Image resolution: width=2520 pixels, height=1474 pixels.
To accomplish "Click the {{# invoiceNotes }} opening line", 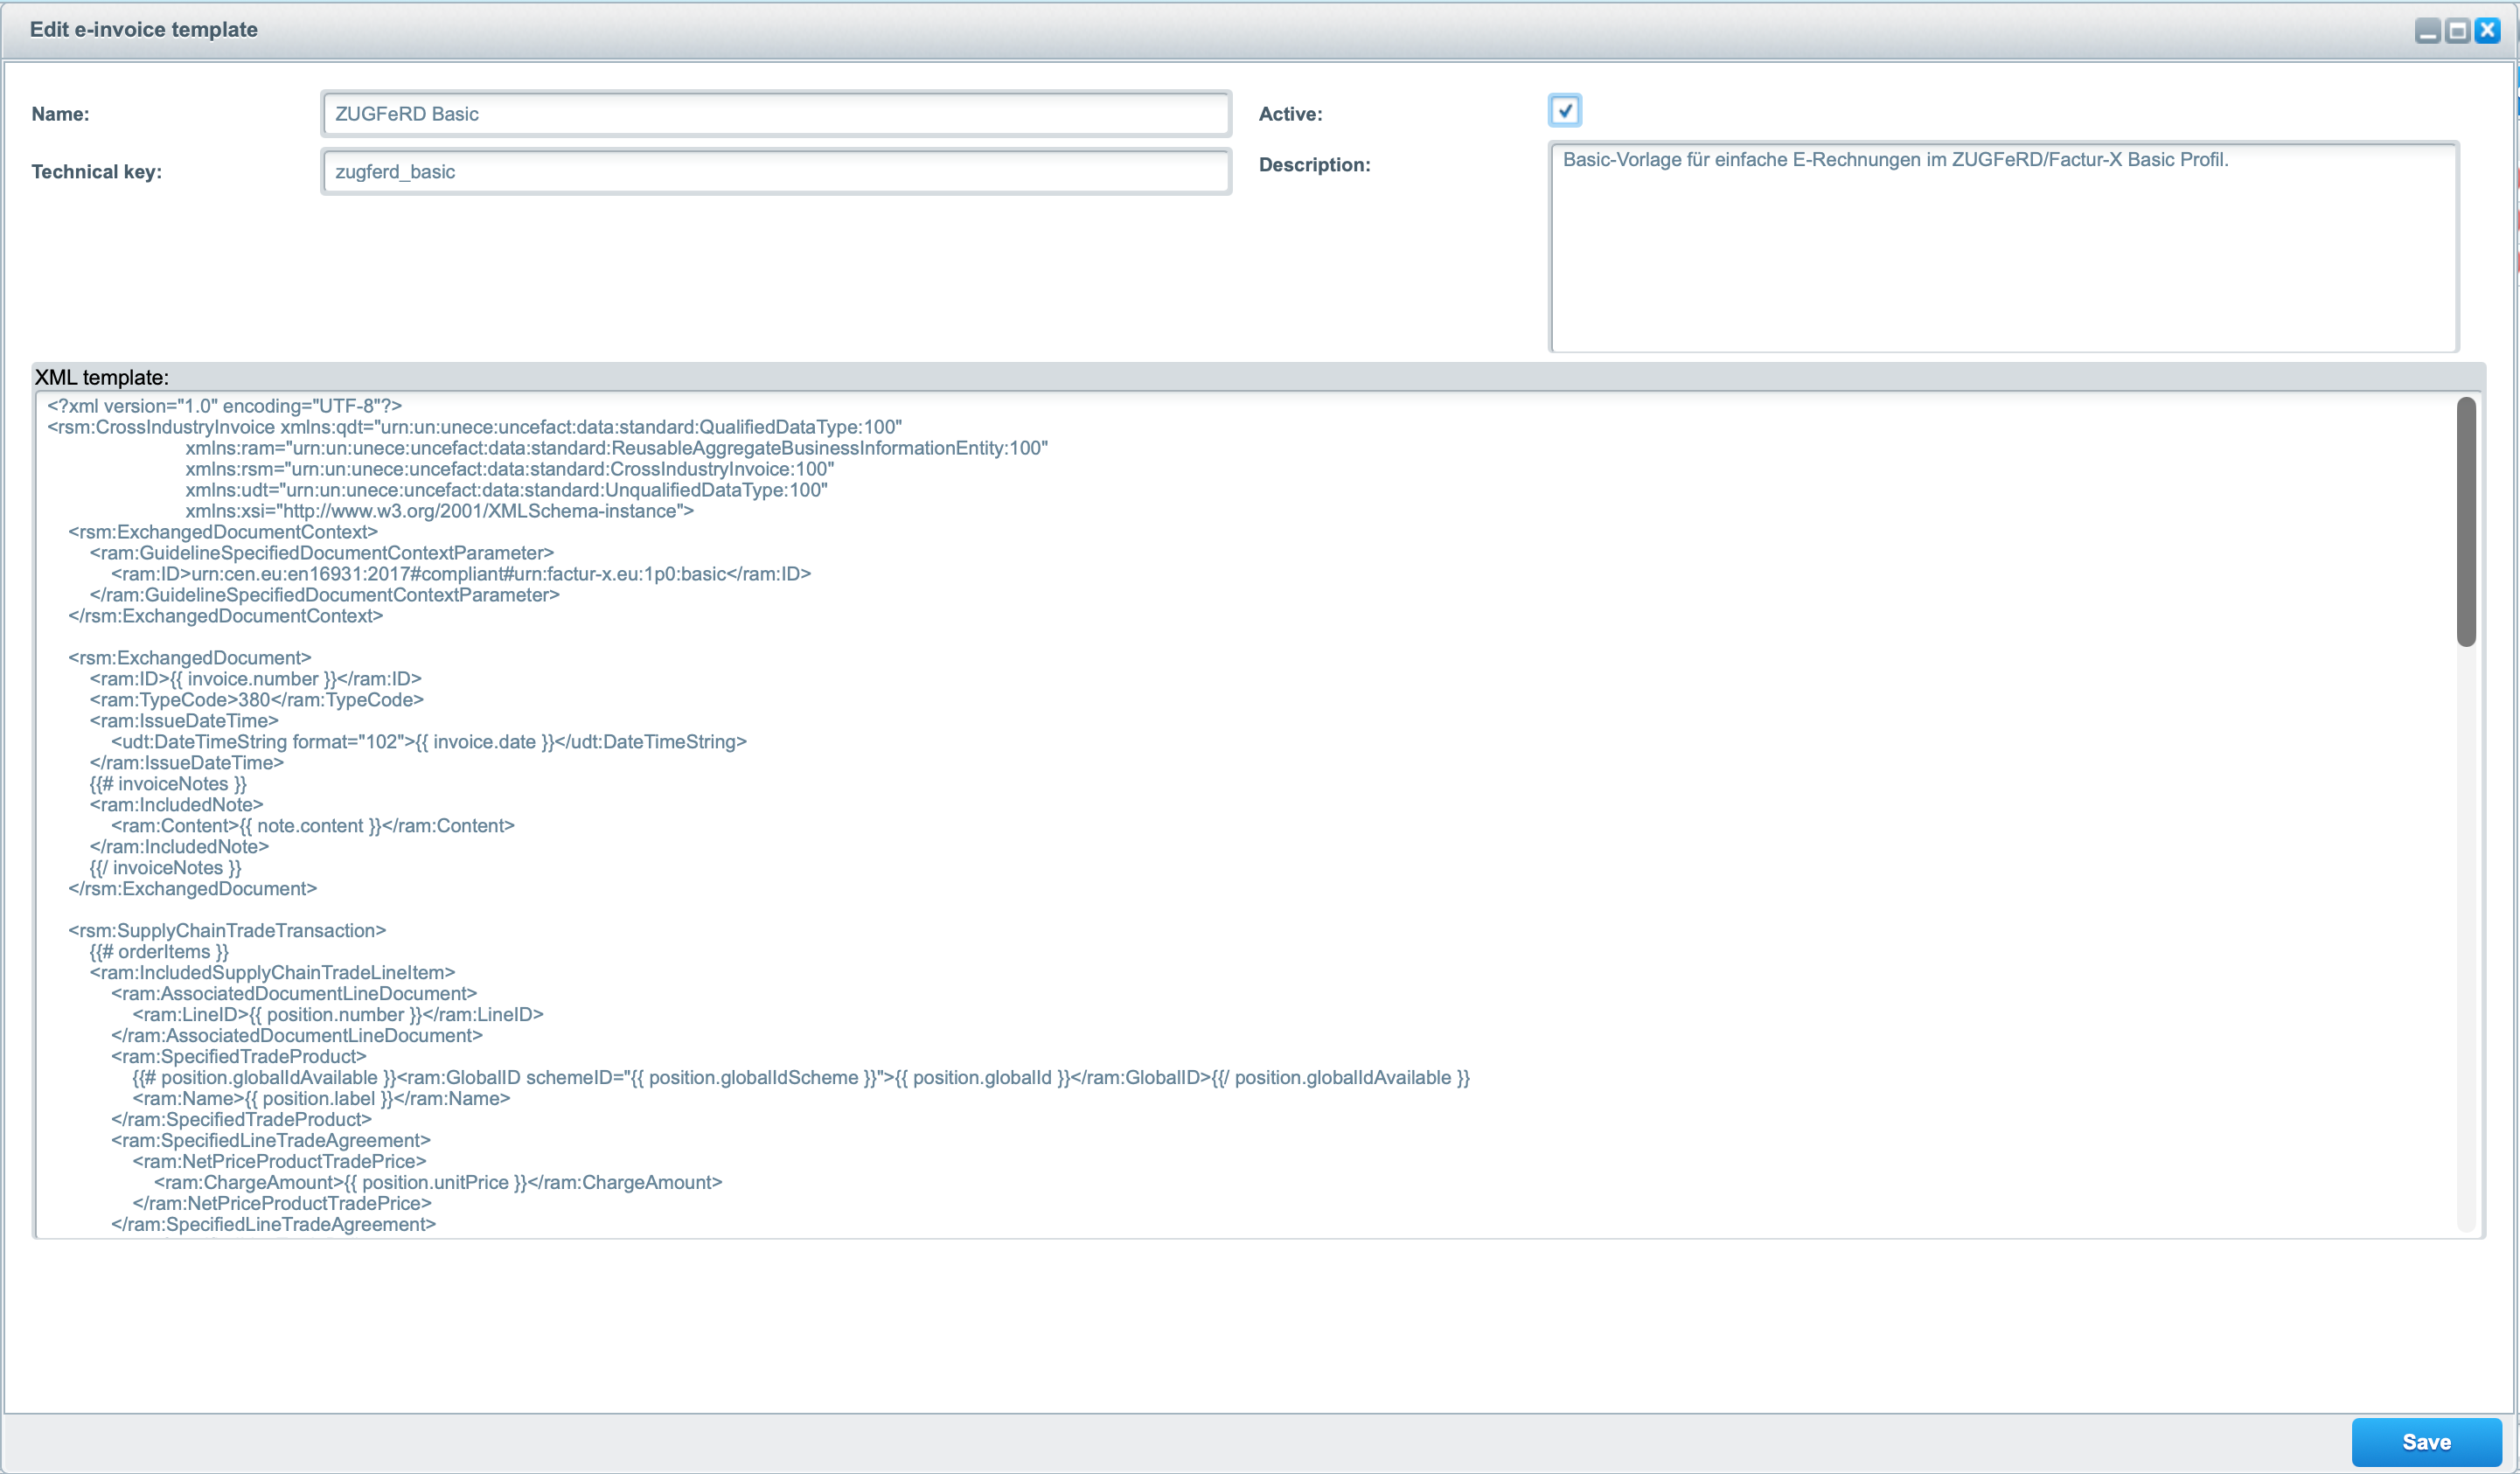I will tap(168, 784).
